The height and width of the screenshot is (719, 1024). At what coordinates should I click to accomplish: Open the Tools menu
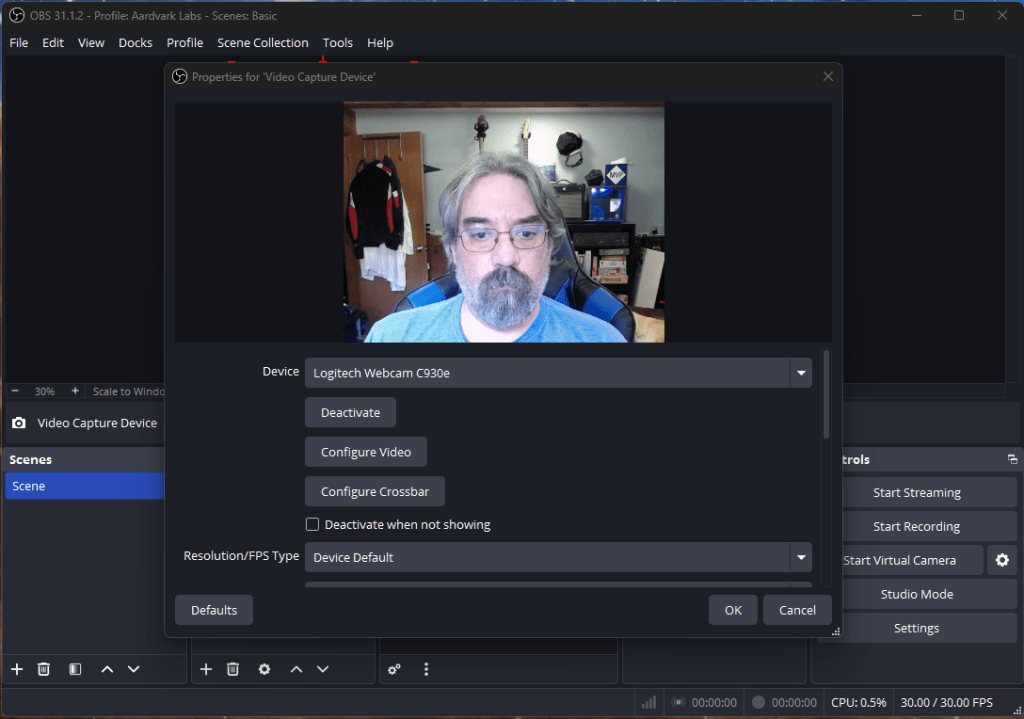tap(337, 43)
